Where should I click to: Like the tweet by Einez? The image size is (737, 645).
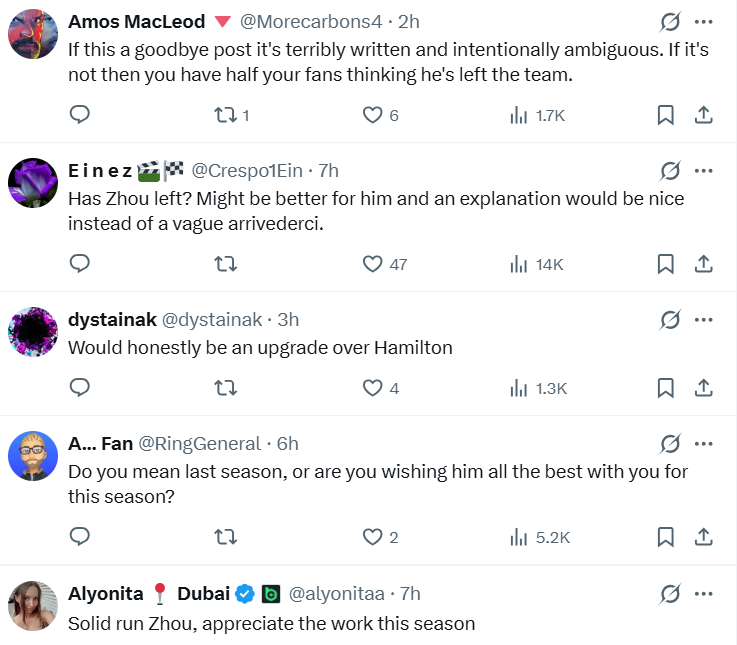373,264
